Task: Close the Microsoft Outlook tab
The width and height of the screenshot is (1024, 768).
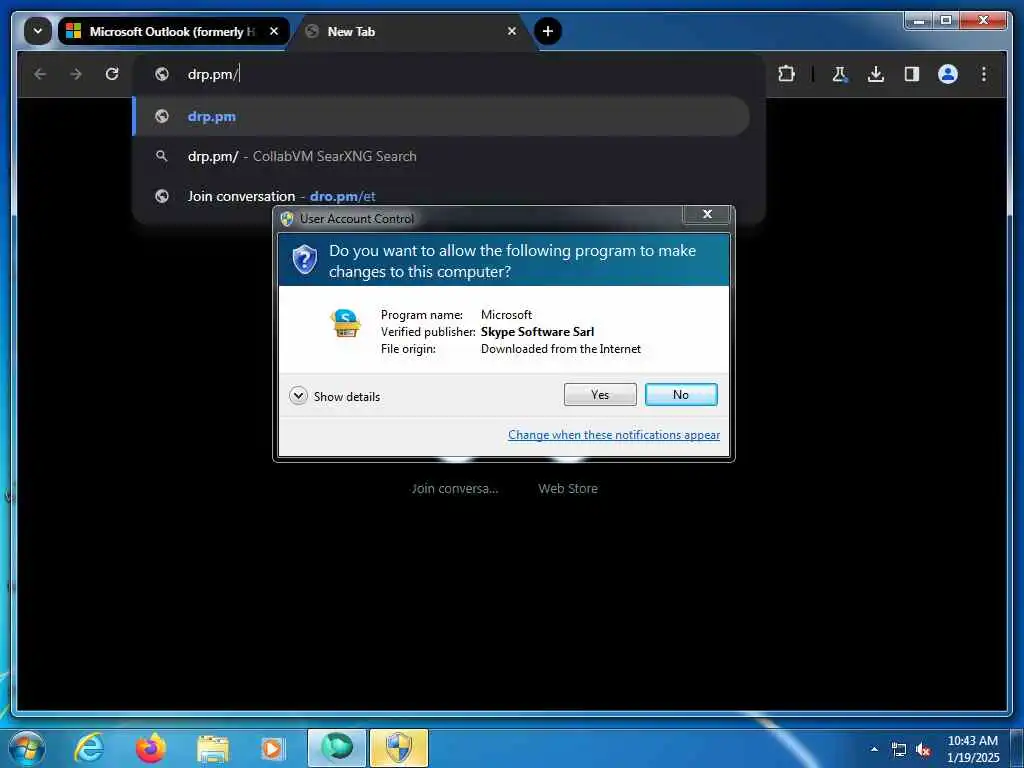Action: tap(274, 31)
